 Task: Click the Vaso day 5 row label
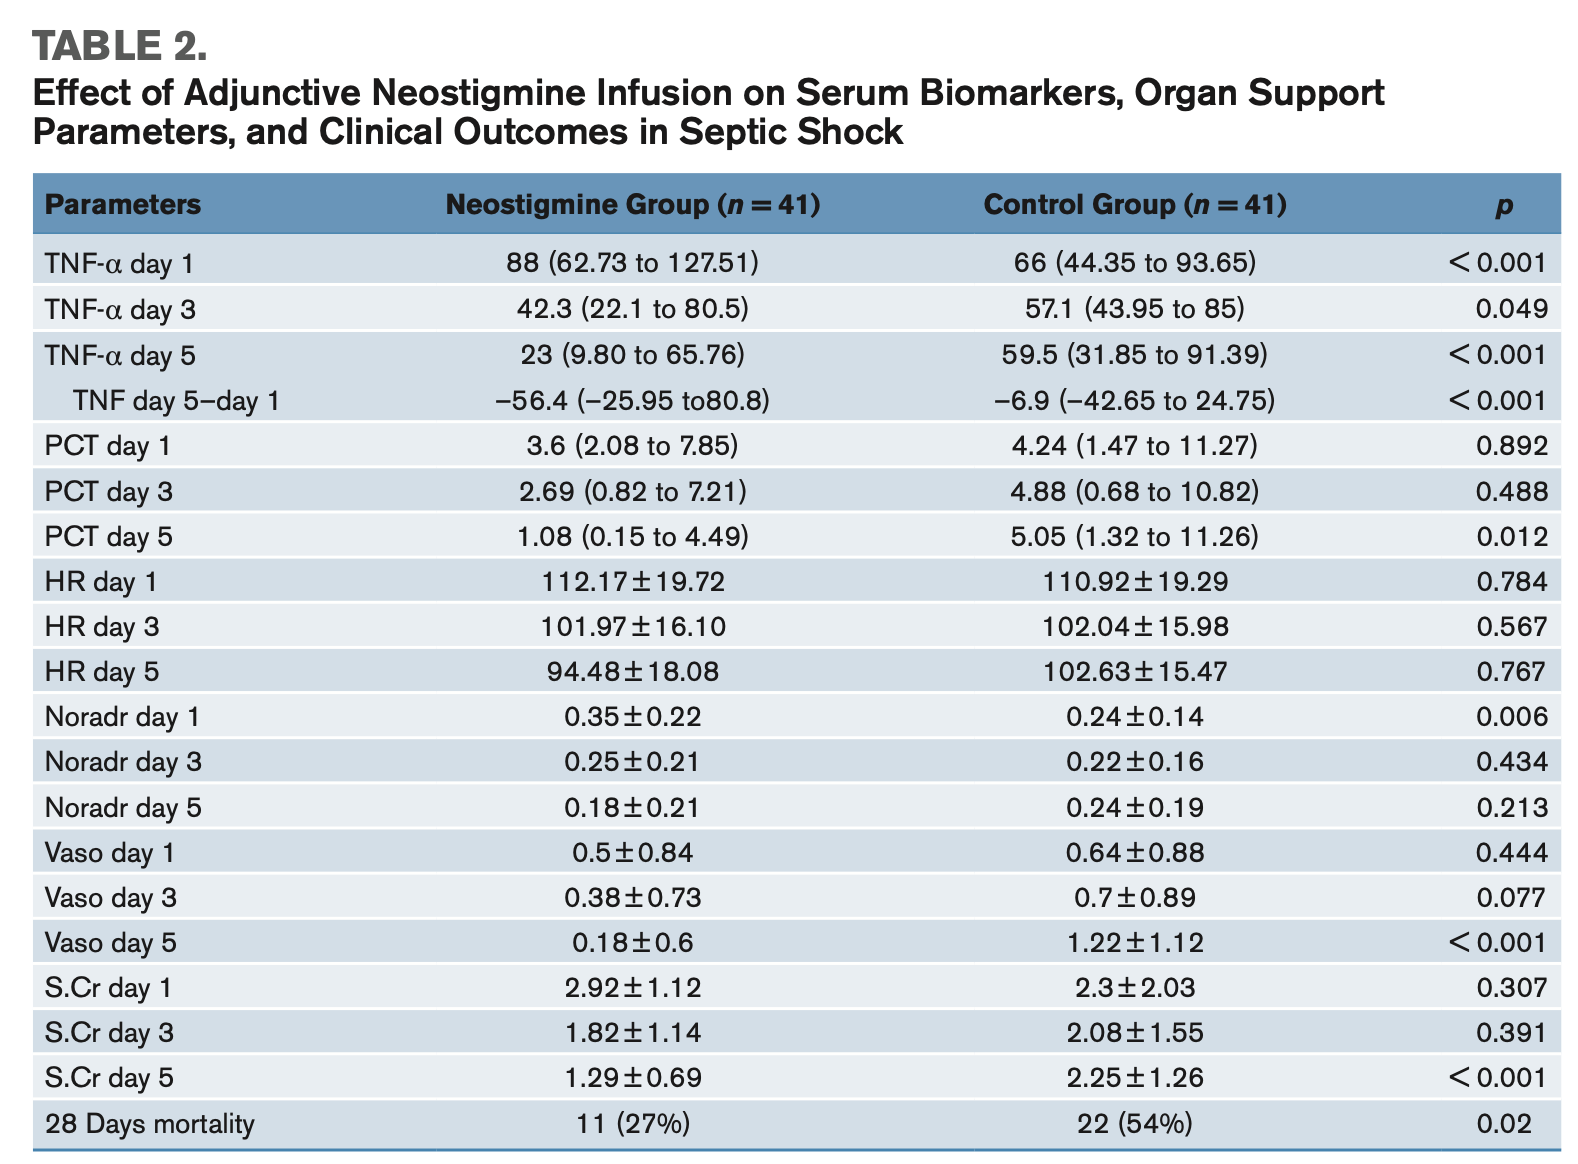[x=110, y=943]
